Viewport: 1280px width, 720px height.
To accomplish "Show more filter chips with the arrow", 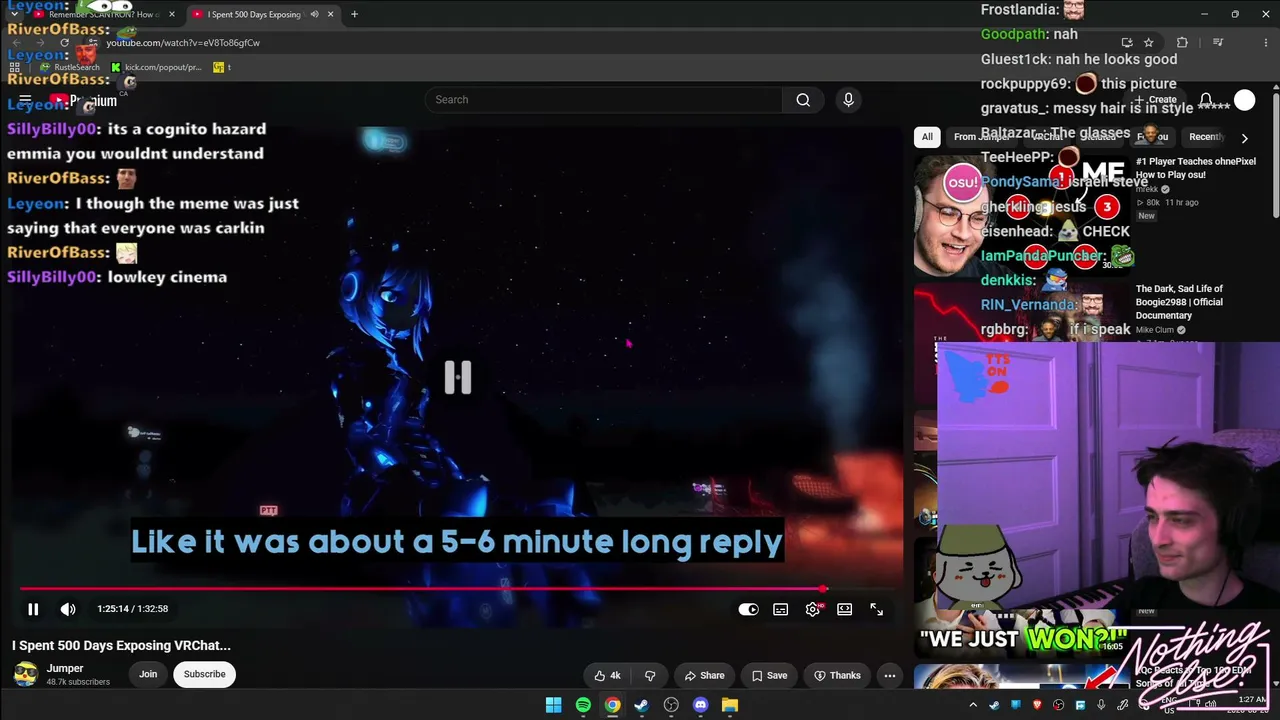I will (1244, 138).
